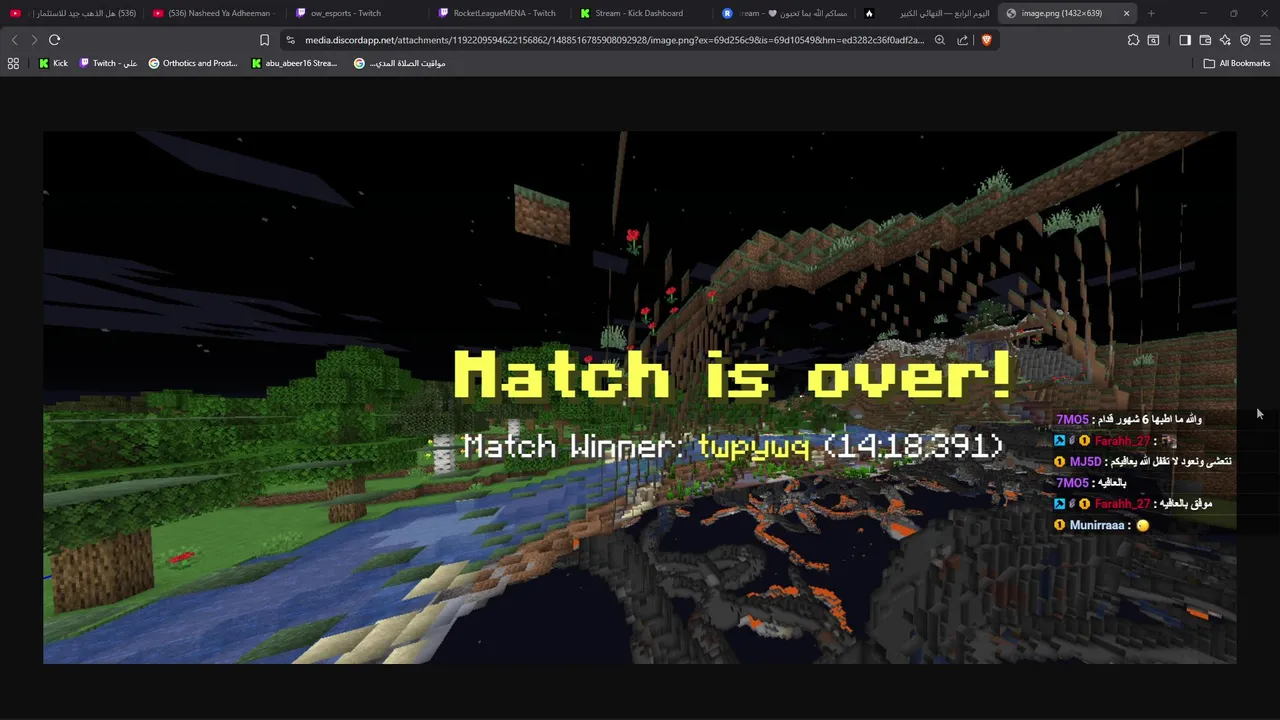Click the 7MO5 username in the top chat line

pos(1072,420)
